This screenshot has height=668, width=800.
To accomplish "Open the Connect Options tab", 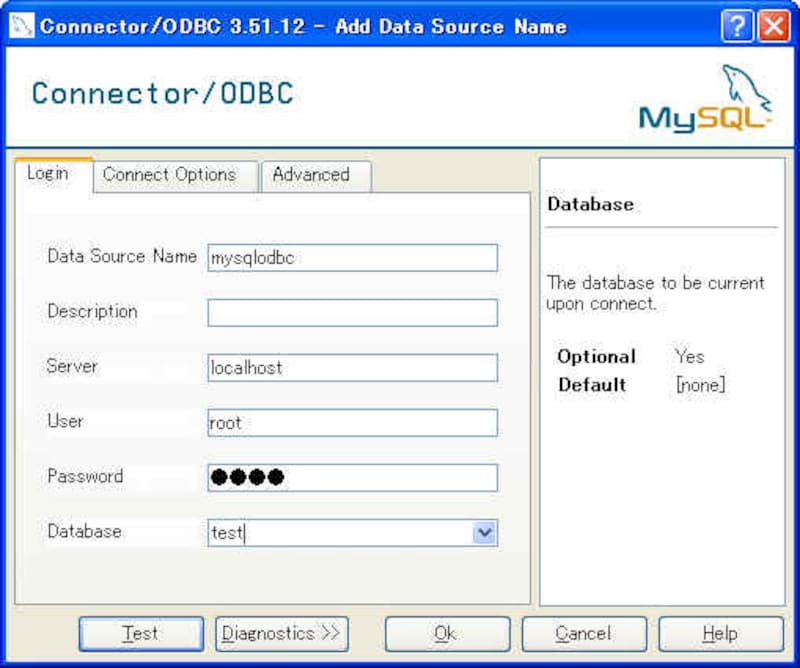I will tap(169, 175).
